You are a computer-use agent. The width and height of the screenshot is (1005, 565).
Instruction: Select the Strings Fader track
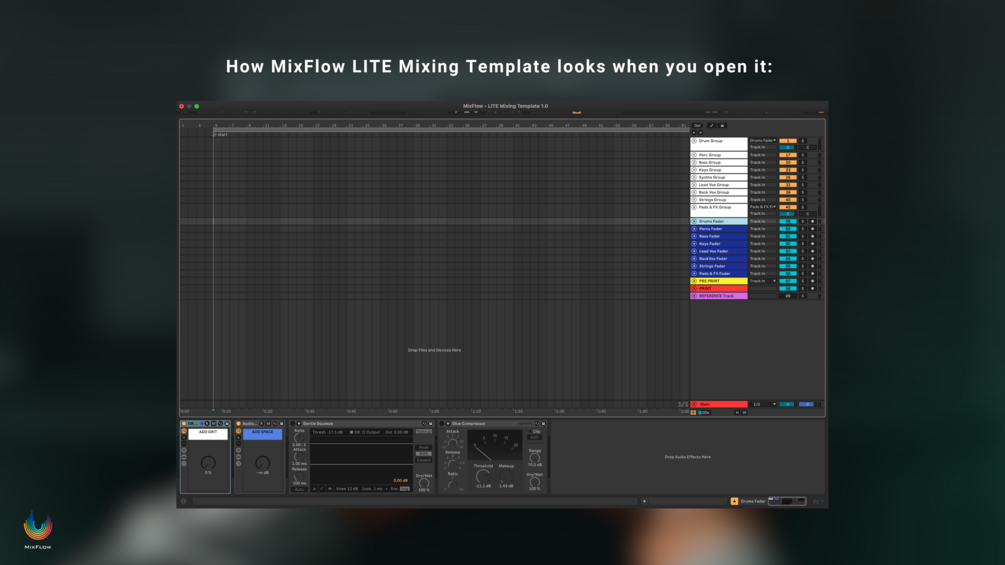tap(719, 266)
